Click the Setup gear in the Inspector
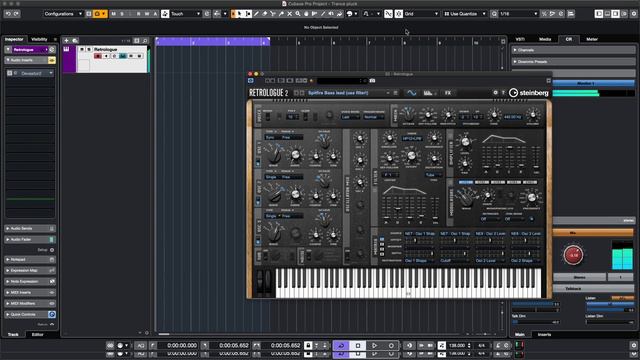 pos(52,250)
